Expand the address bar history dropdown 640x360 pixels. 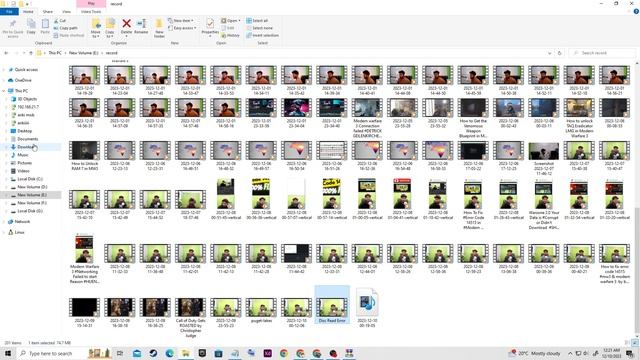click(549, 53)
